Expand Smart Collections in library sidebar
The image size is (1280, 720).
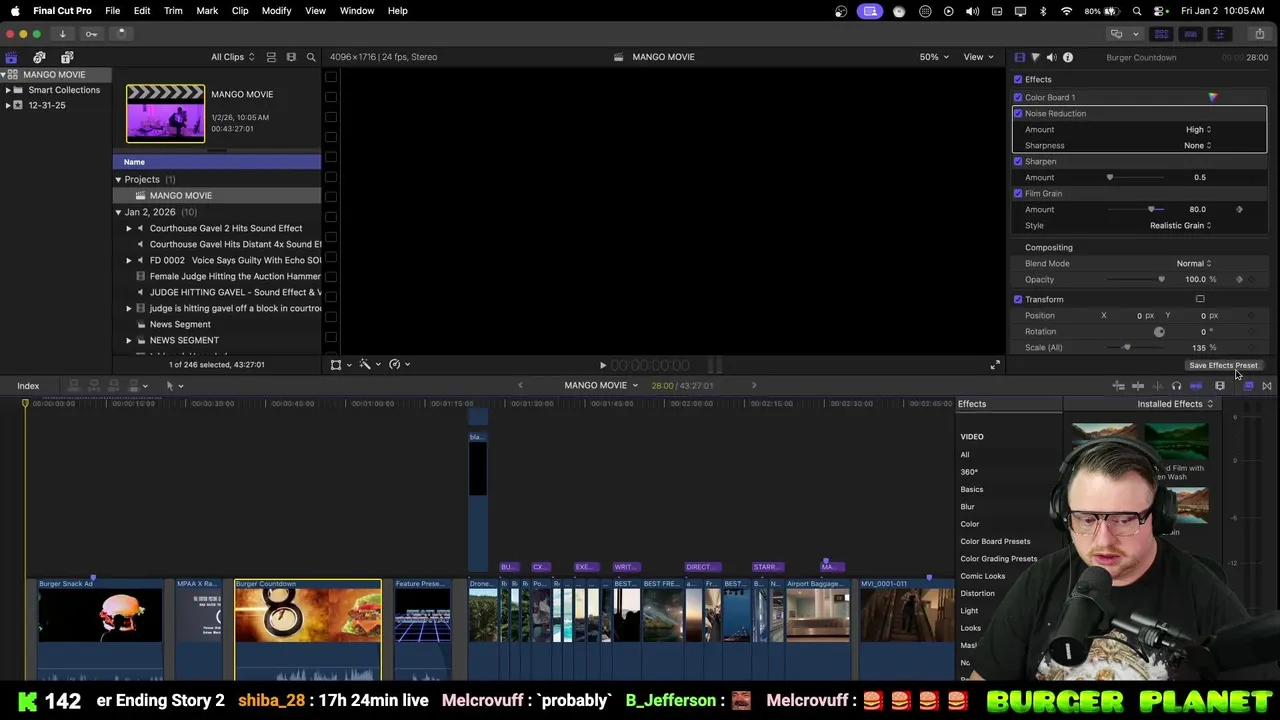pos(8,90)
